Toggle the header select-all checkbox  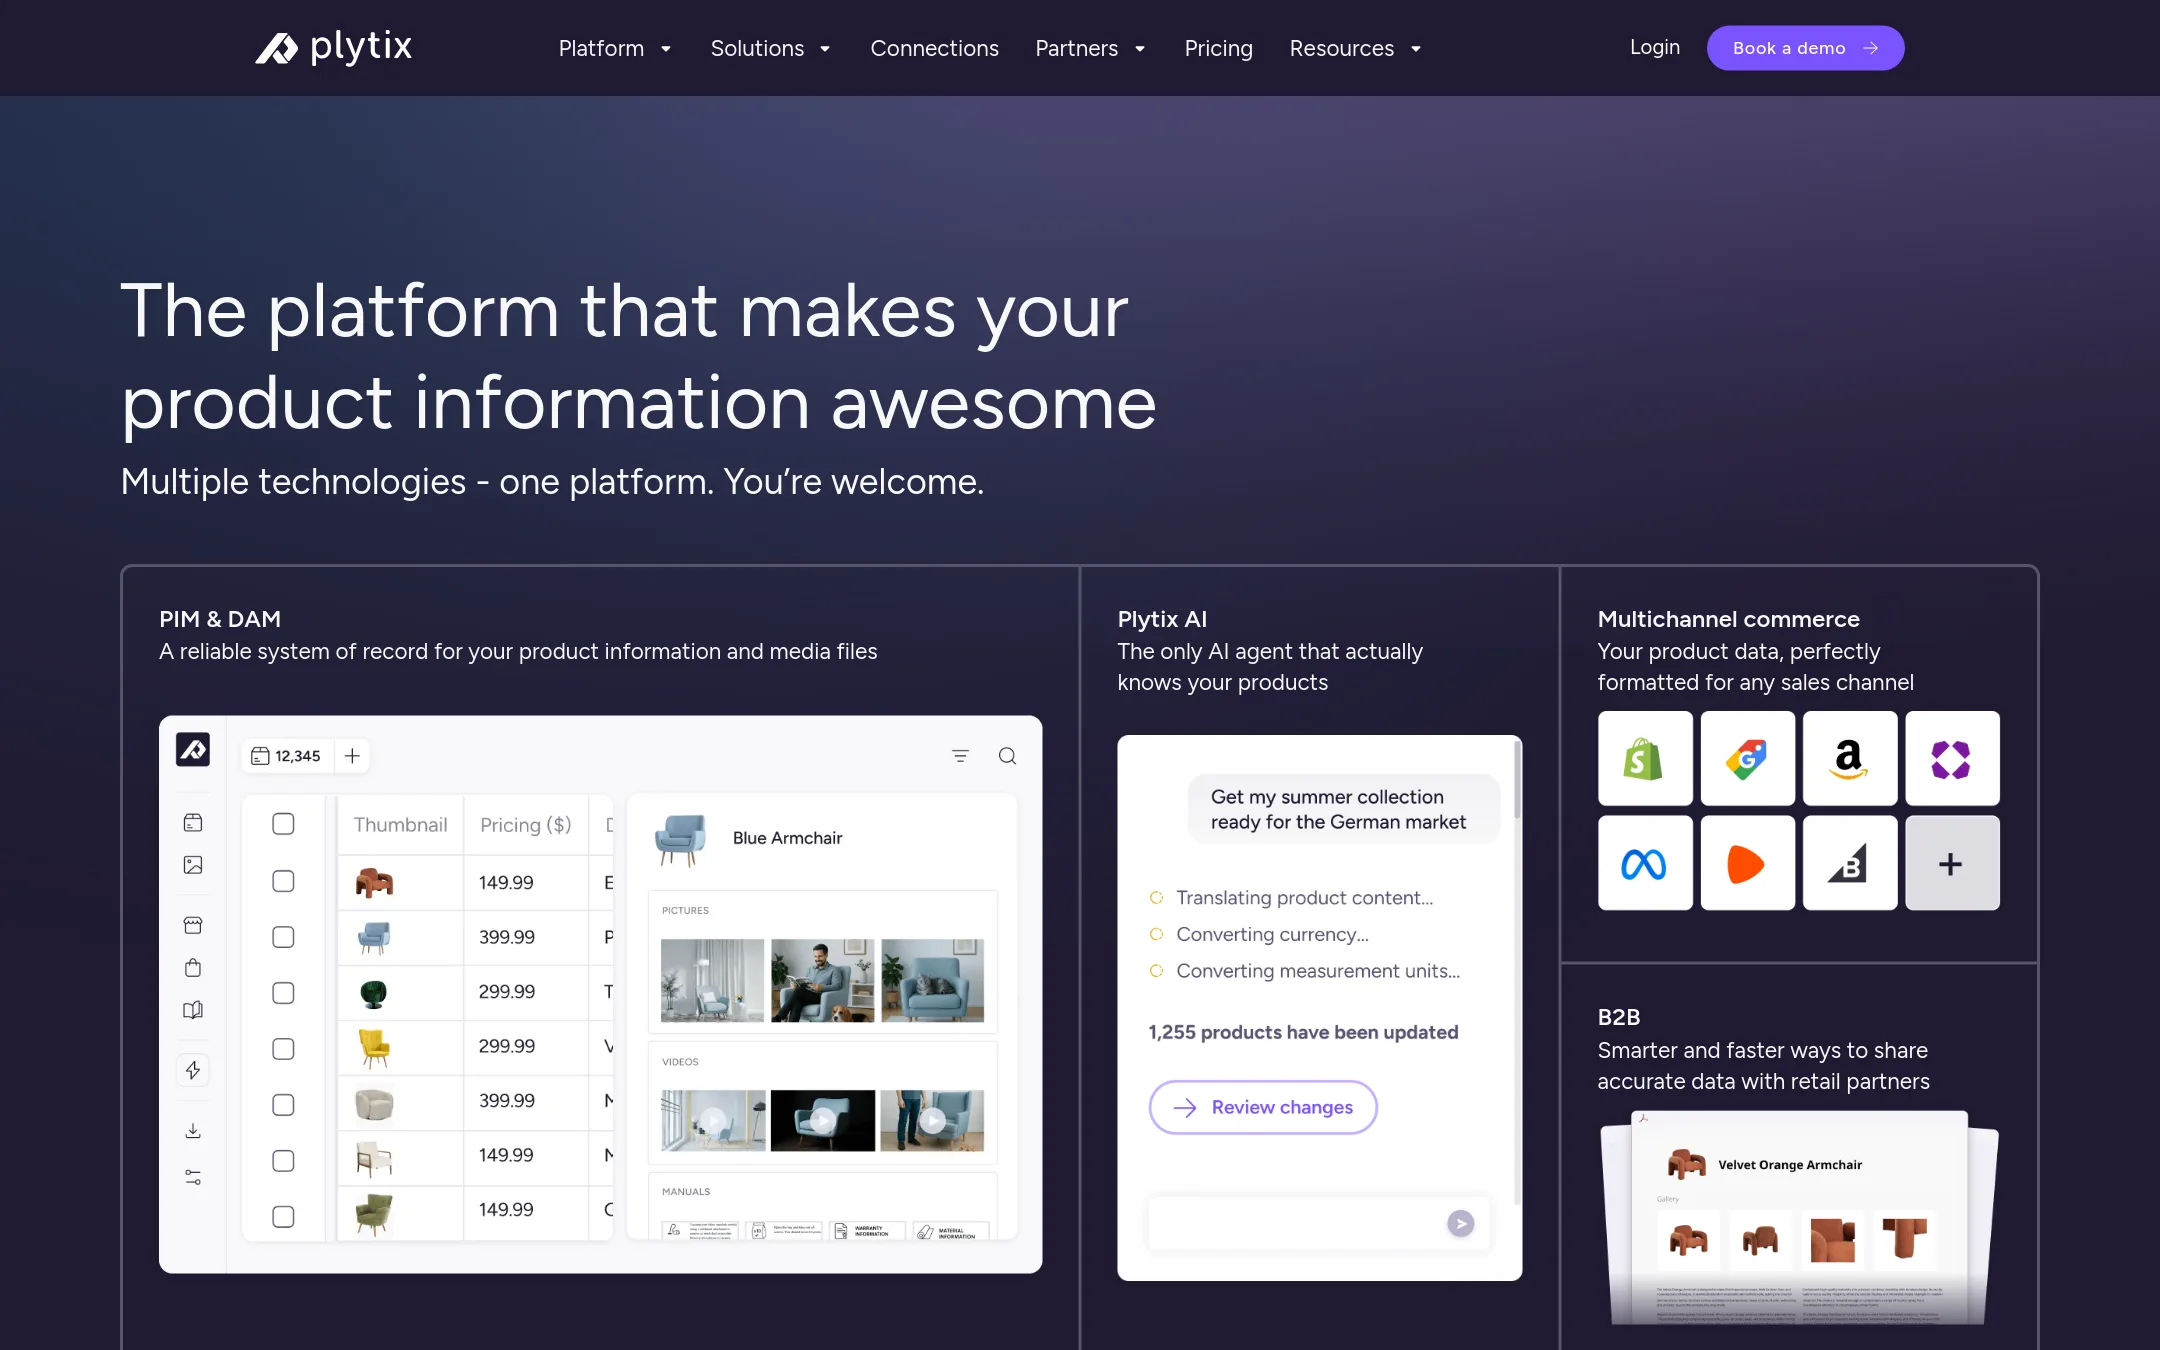[x=283, y=824]
